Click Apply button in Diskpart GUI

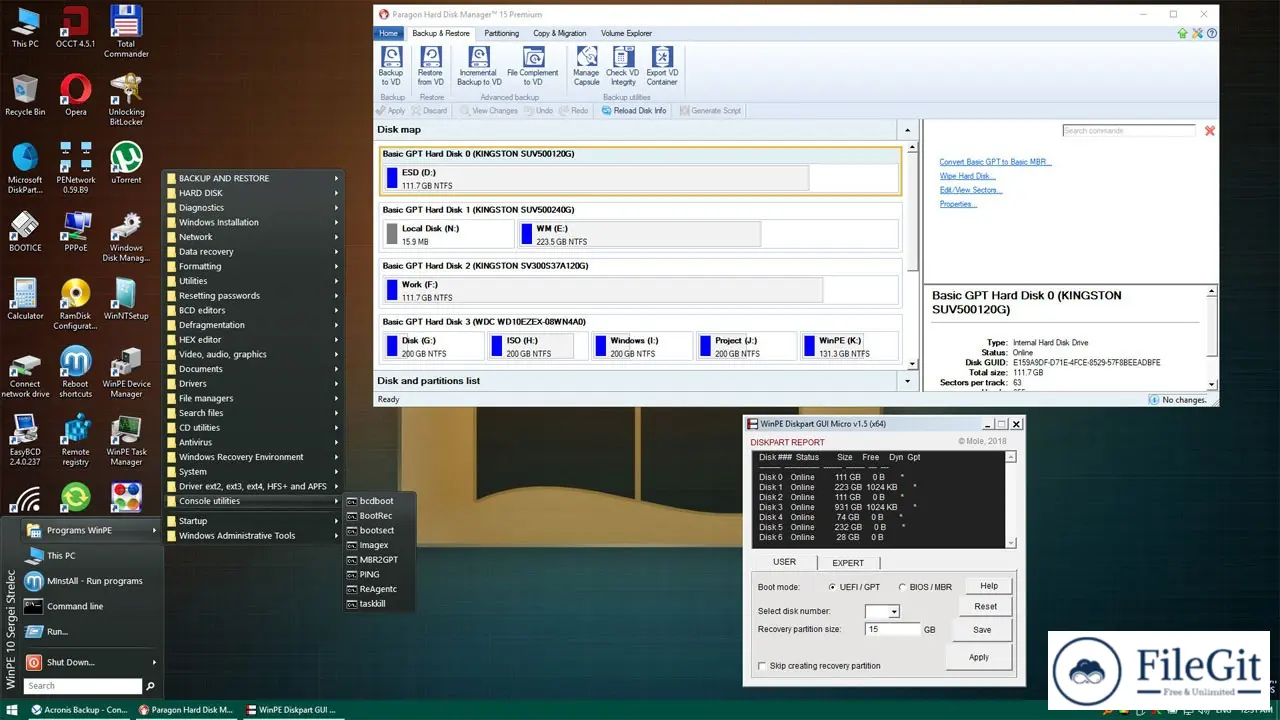979,657
